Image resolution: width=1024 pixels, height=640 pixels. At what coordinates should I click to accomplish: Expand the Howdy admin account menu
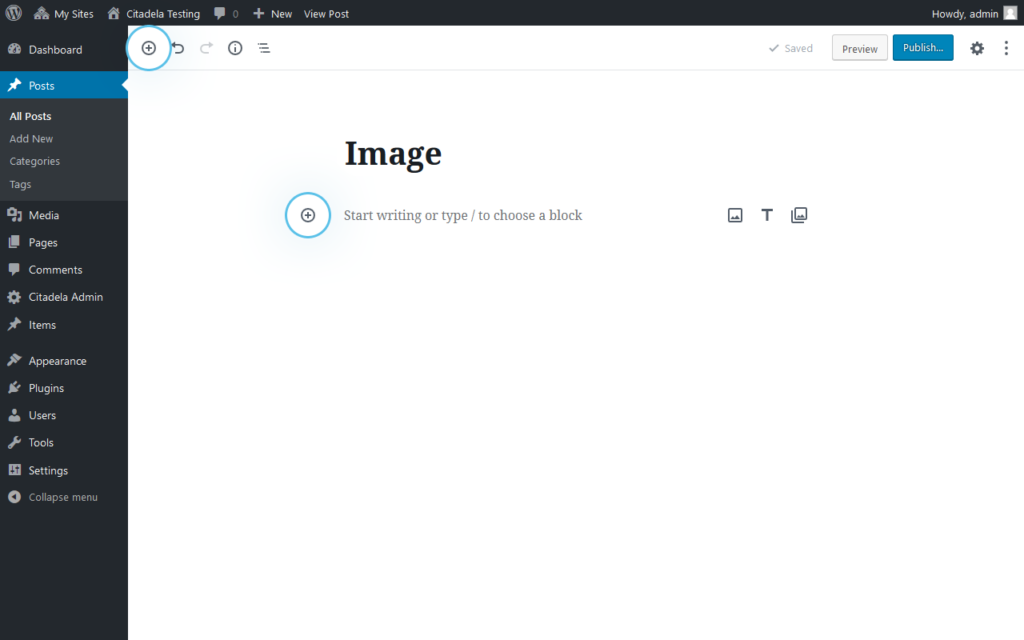967,13
